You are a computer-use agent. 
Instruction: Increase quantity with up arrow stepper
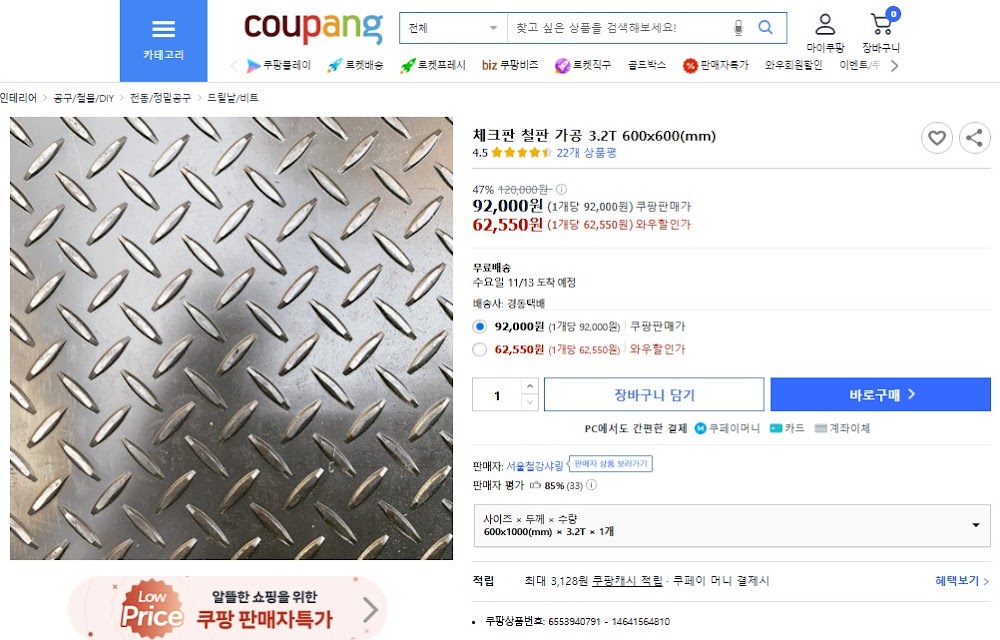[x=529, y=386]
